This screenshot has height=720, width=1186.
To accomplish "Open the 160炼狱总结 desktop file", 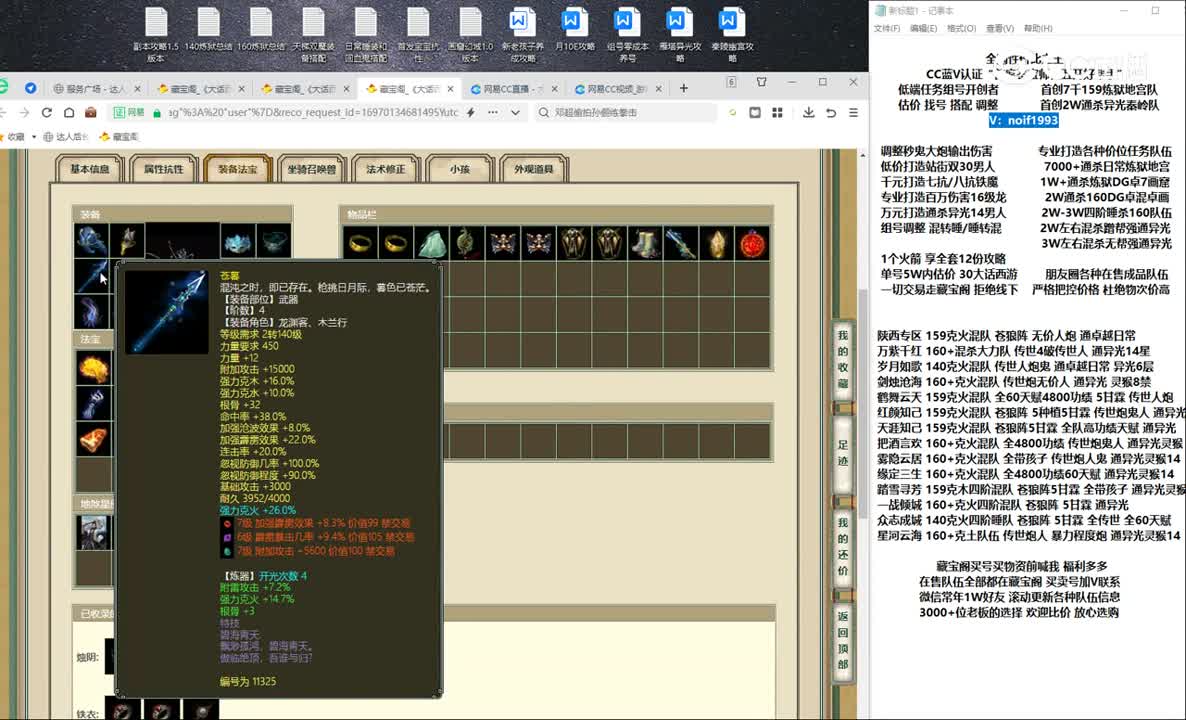I will tap(261, 30).
